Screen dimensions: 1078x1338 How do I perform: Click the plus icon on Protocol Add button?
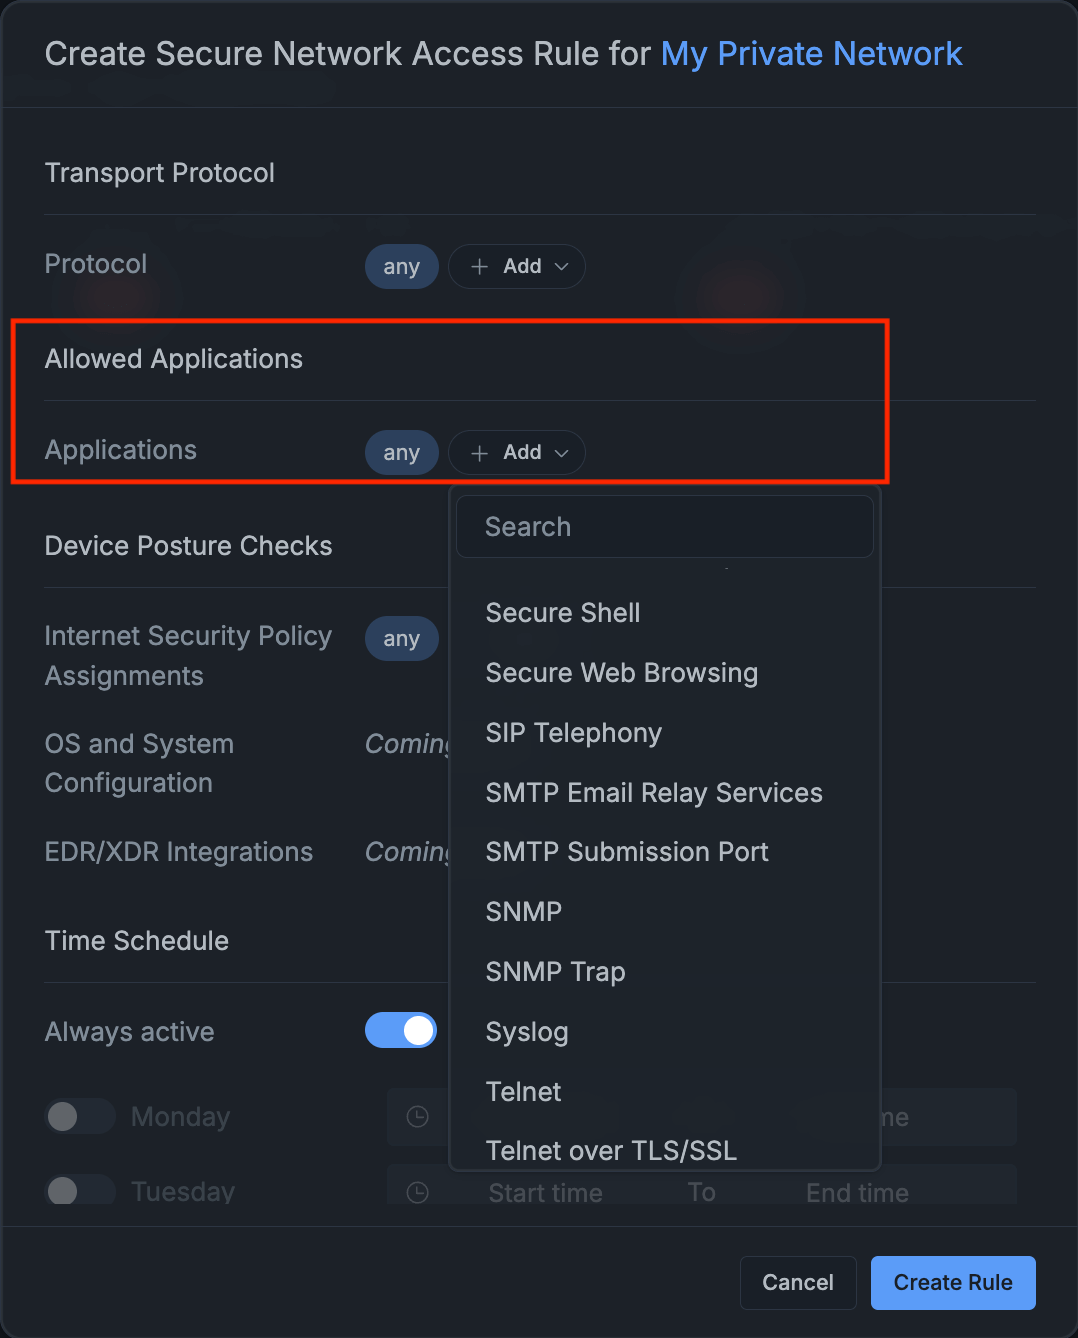tap(478, 266)
